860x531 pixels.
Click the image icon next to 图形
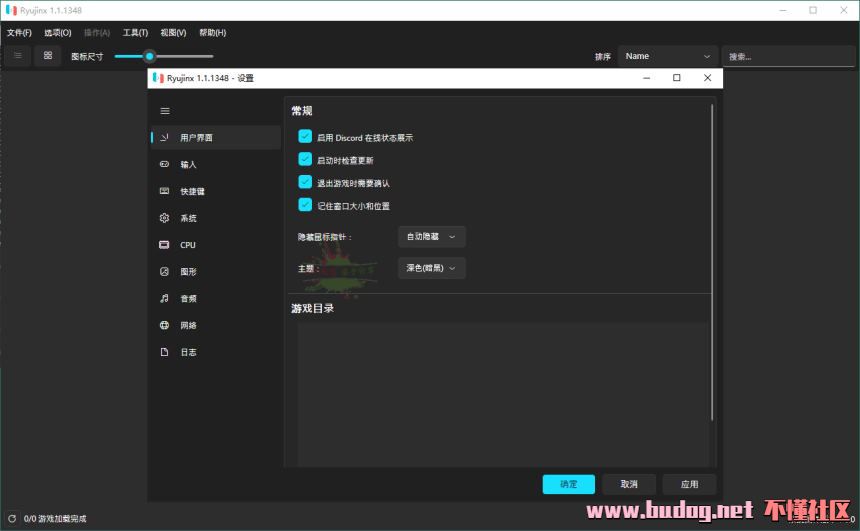pyautogui.click(x=164, y=272)
